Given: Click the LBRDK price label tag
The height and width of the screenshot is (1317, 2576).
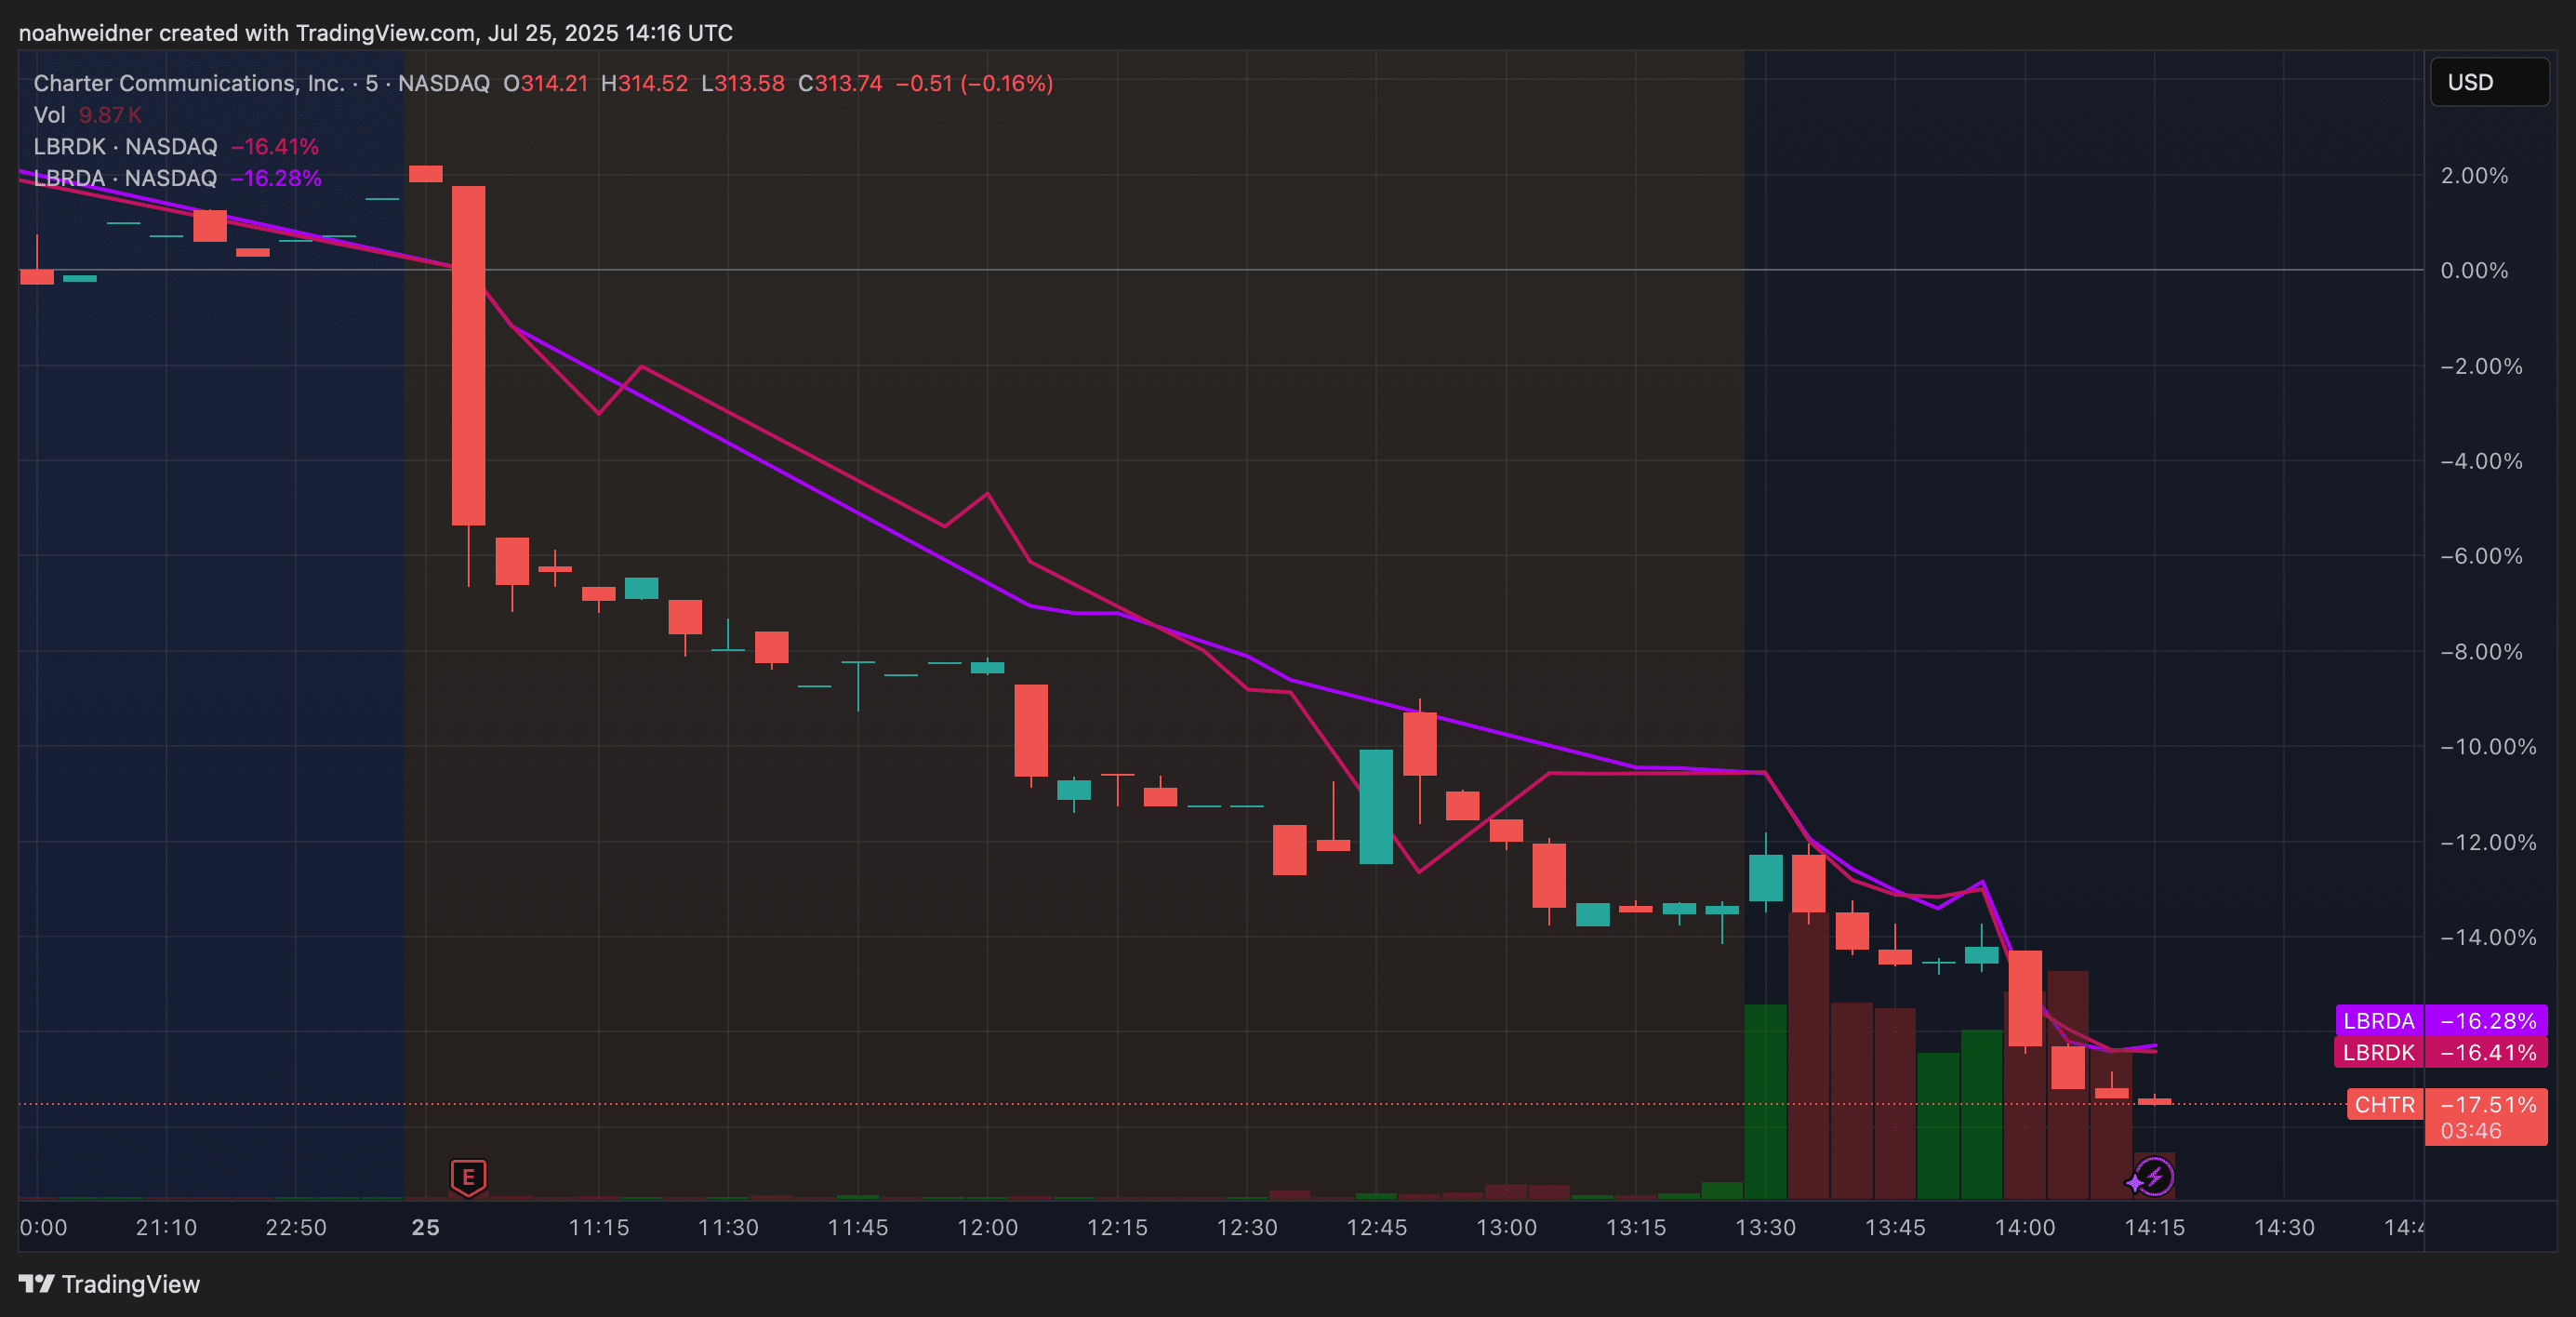Looking at the screenshot, I should click(x=2378, y=1053).
